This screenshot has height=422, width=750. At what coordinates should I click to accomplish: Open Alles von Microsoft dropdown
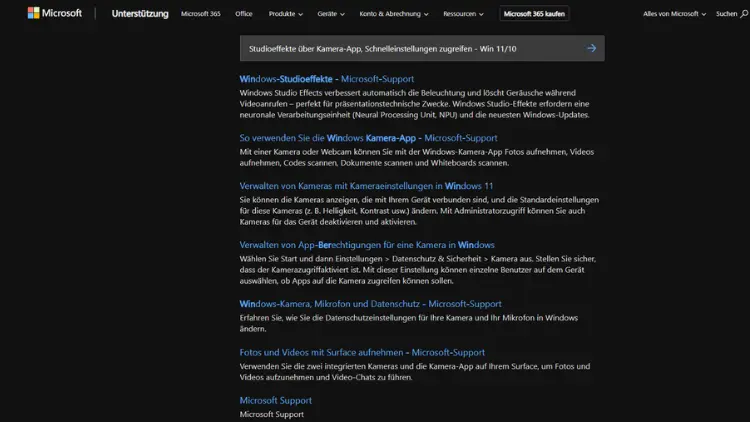tap(674, 14)
